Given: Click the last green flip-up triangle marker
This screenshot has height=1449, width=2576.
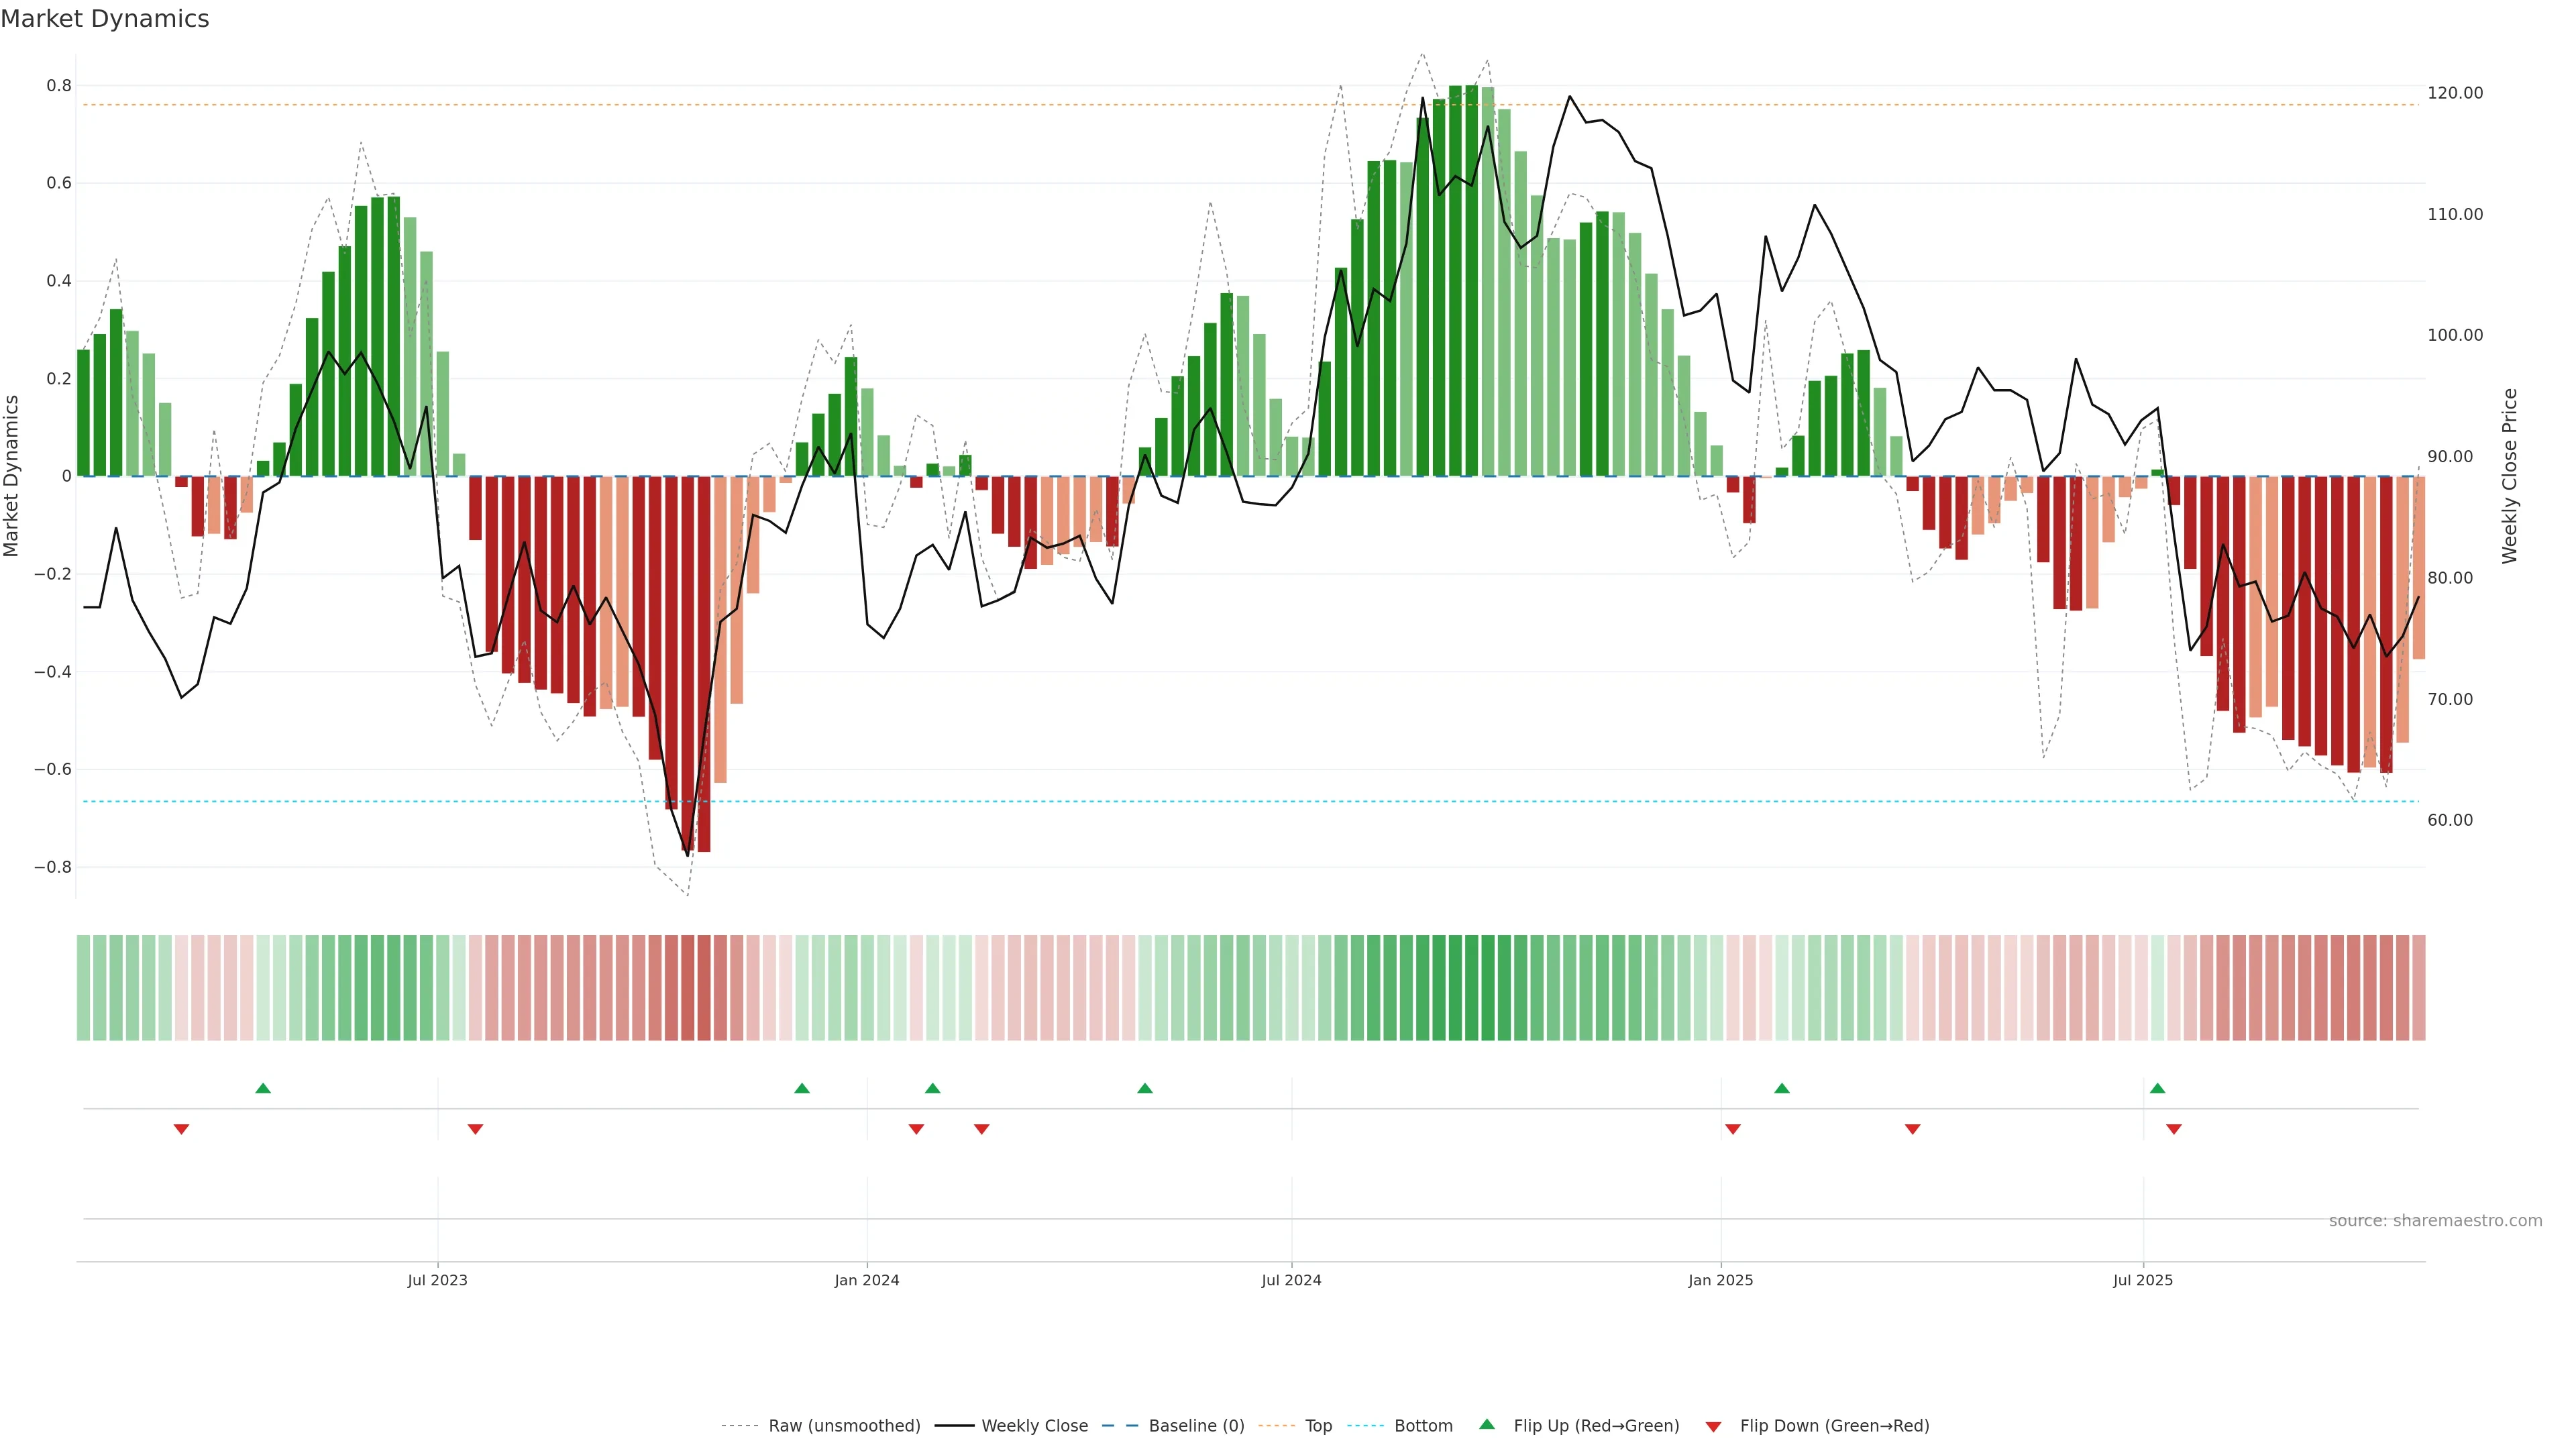Looking at the screenshot, I should coord(2157,1088).
